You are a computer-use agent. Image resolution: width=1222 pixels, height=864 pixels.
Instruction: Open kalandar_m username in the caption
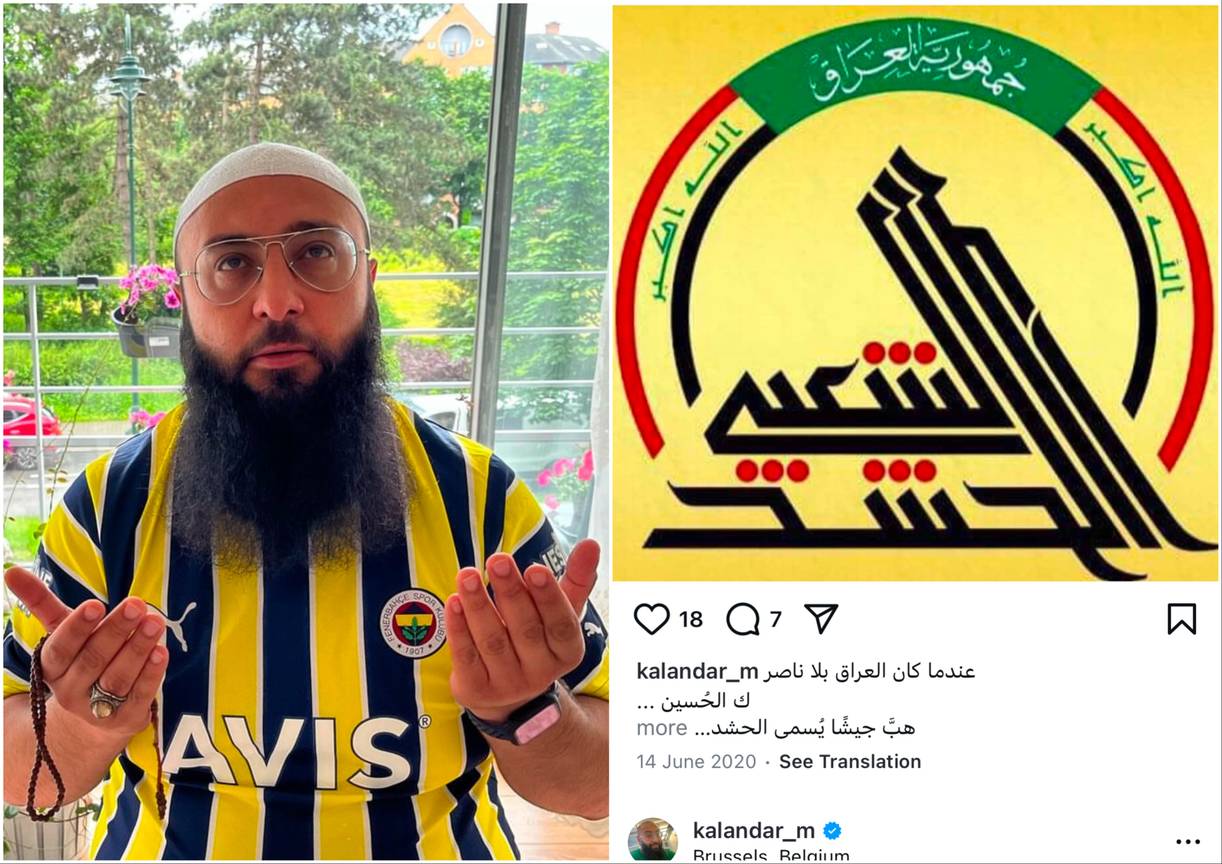coord(697,671)
